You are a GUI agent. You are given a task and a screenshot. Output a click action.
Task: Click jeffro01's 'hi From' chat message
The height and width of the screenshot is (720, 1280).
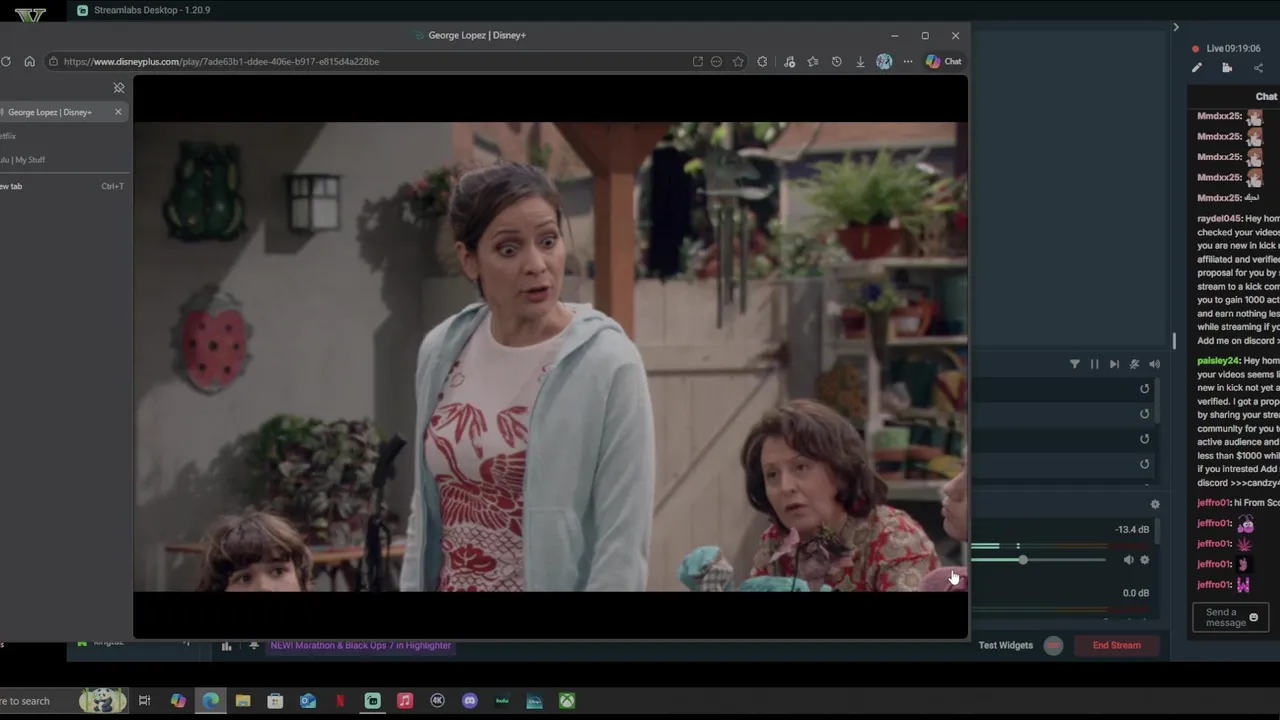1238,503
